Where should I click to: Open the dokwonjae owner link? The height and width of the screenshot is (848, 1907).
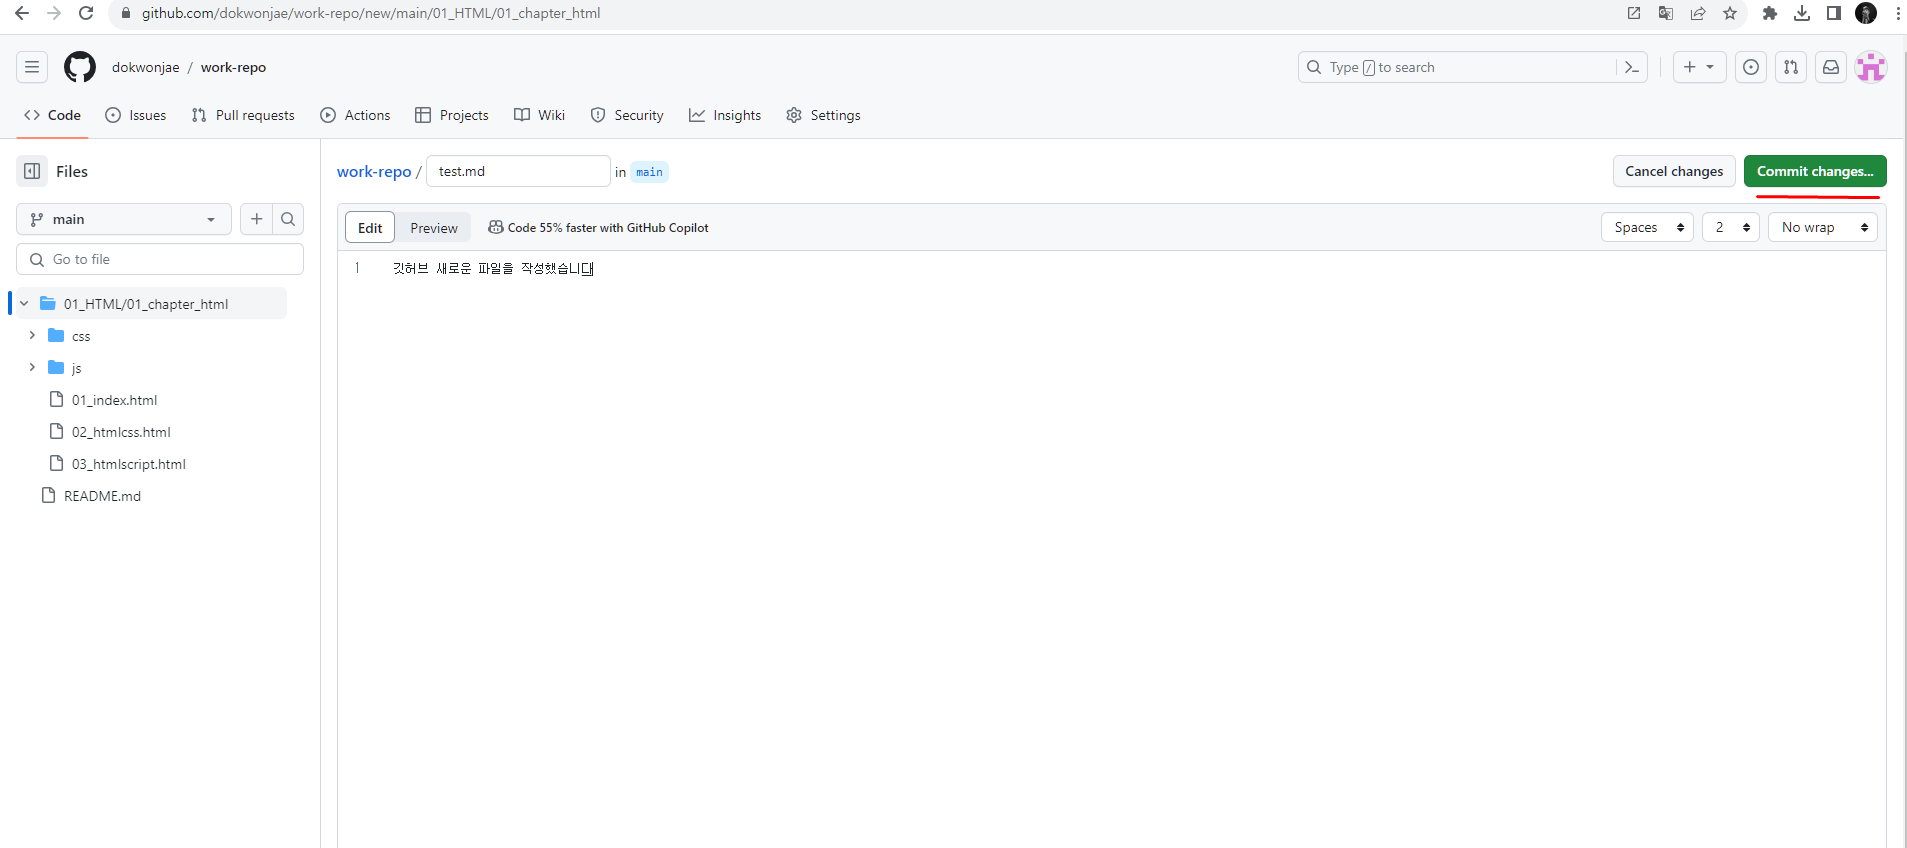click(x=146, y=67)
